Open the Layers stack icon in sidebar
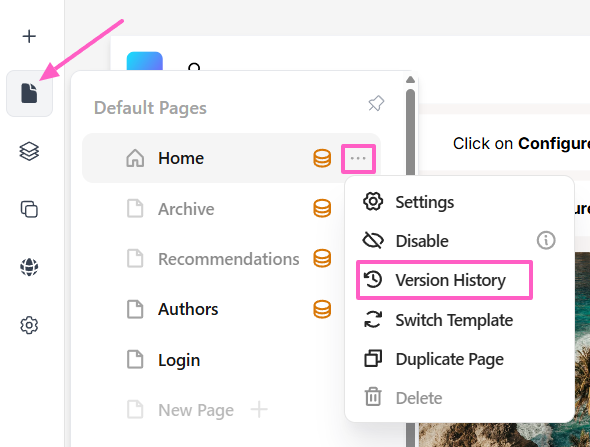 pyautogui.click(x=29, y=151)
